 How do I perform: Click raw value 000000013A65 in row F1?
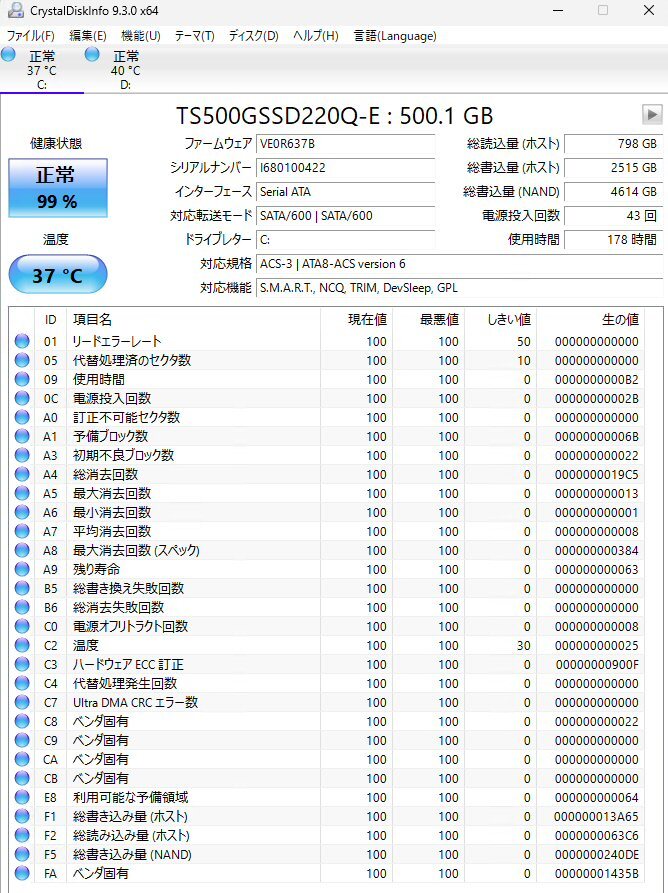596,817
